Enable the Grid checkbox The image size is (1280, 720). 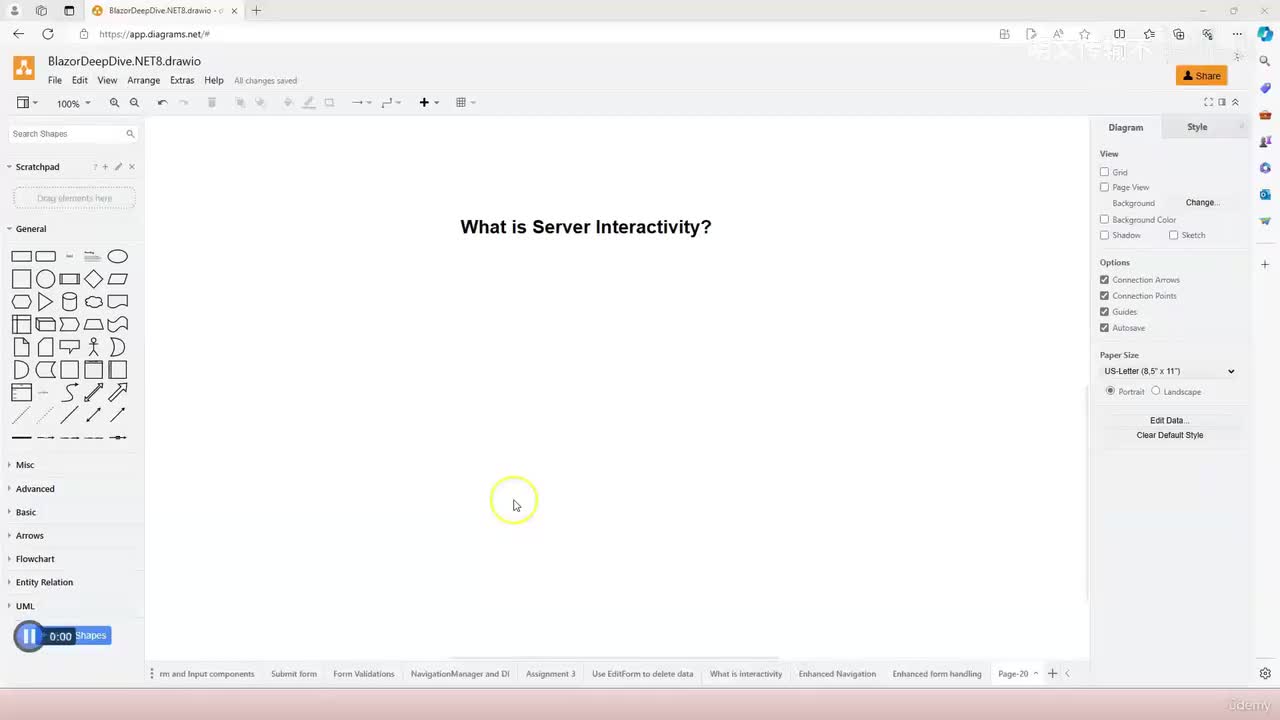pos(1104,172)
